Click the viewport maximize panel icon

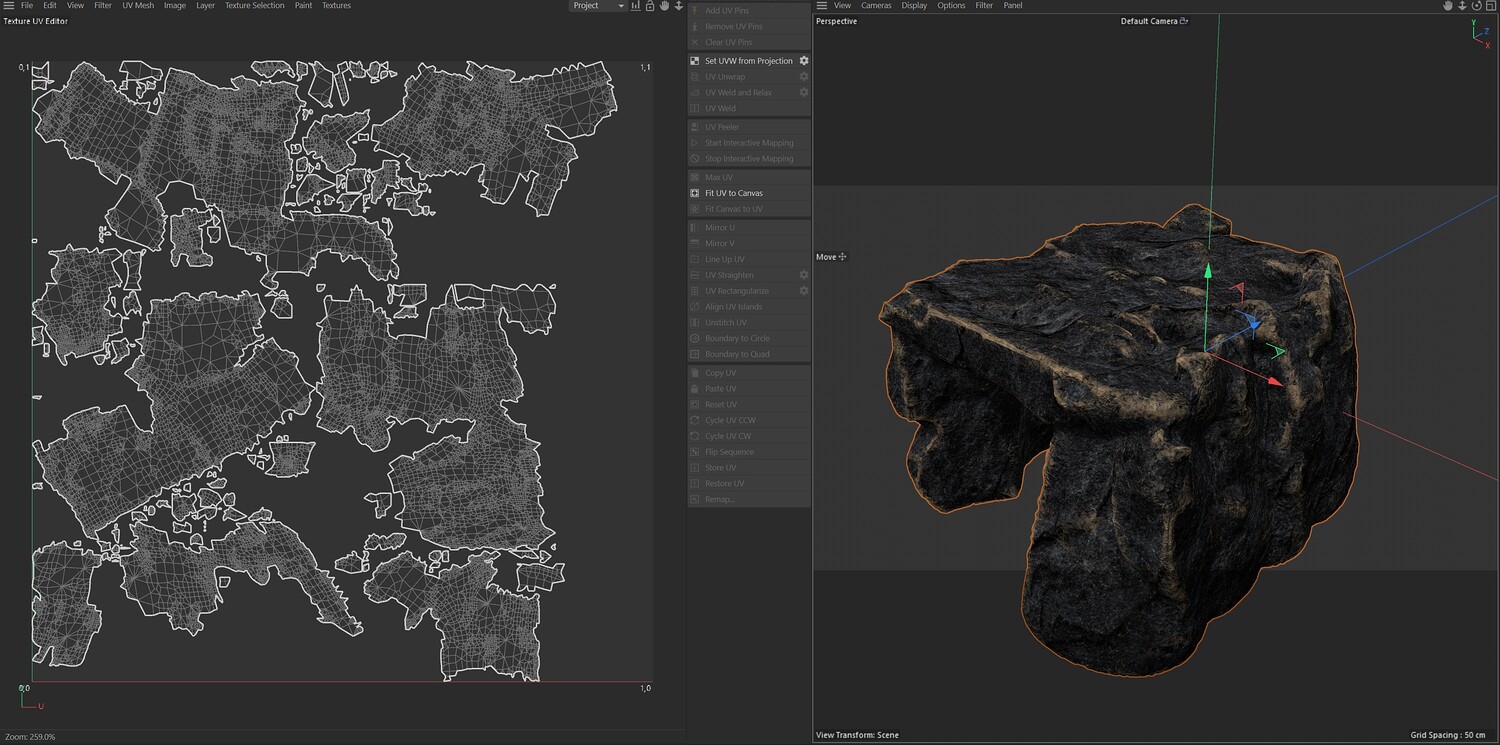click(1490, 6)
